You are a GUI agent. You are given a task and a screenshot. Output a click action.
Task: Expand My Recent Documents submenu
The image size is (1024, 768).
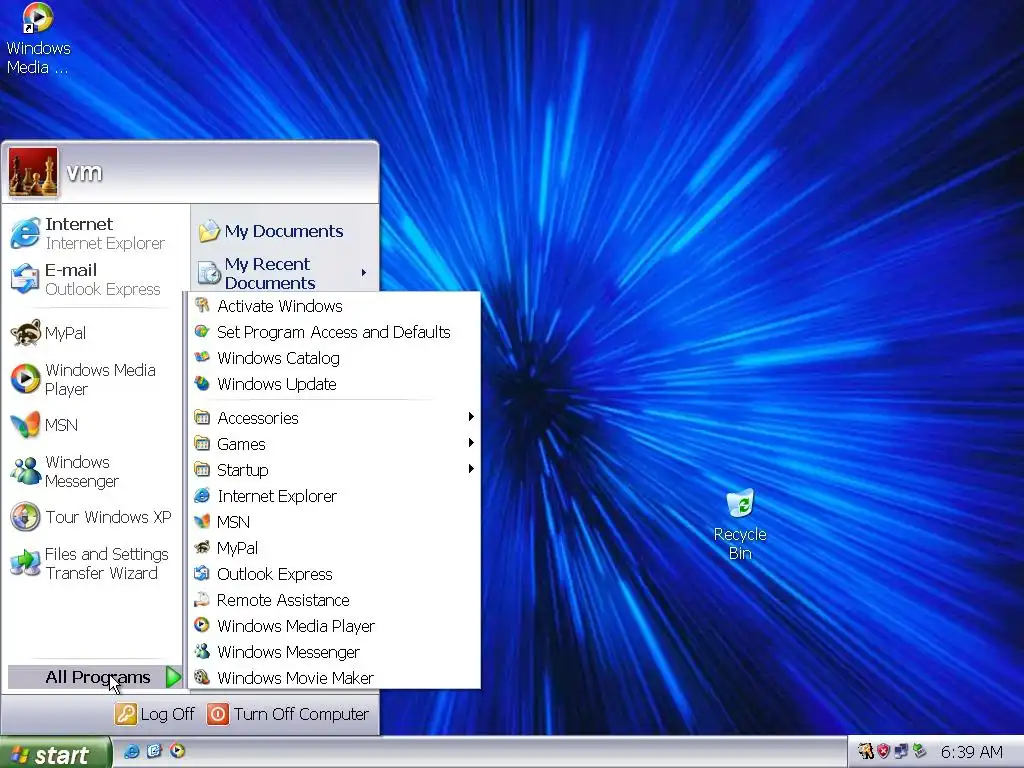285,273
